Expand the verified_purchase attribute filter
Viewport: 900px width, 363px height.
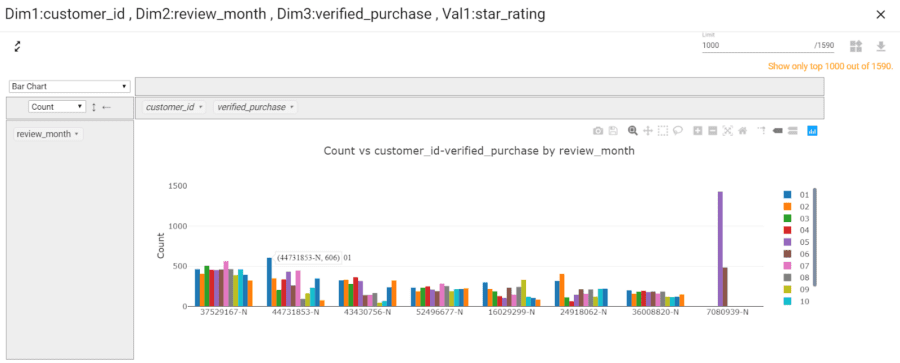[255, 107]
